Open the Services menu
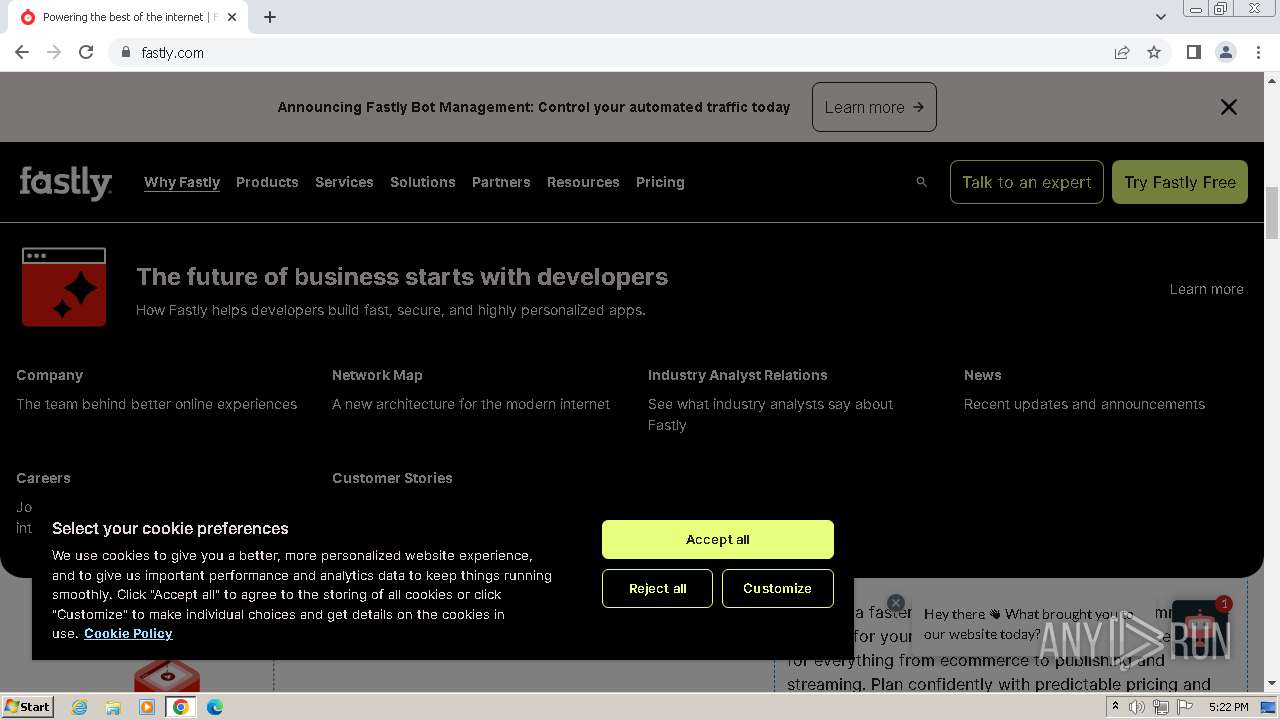Image resolution: width=1280 pixels, height=720 pixels. coord(344,182)
